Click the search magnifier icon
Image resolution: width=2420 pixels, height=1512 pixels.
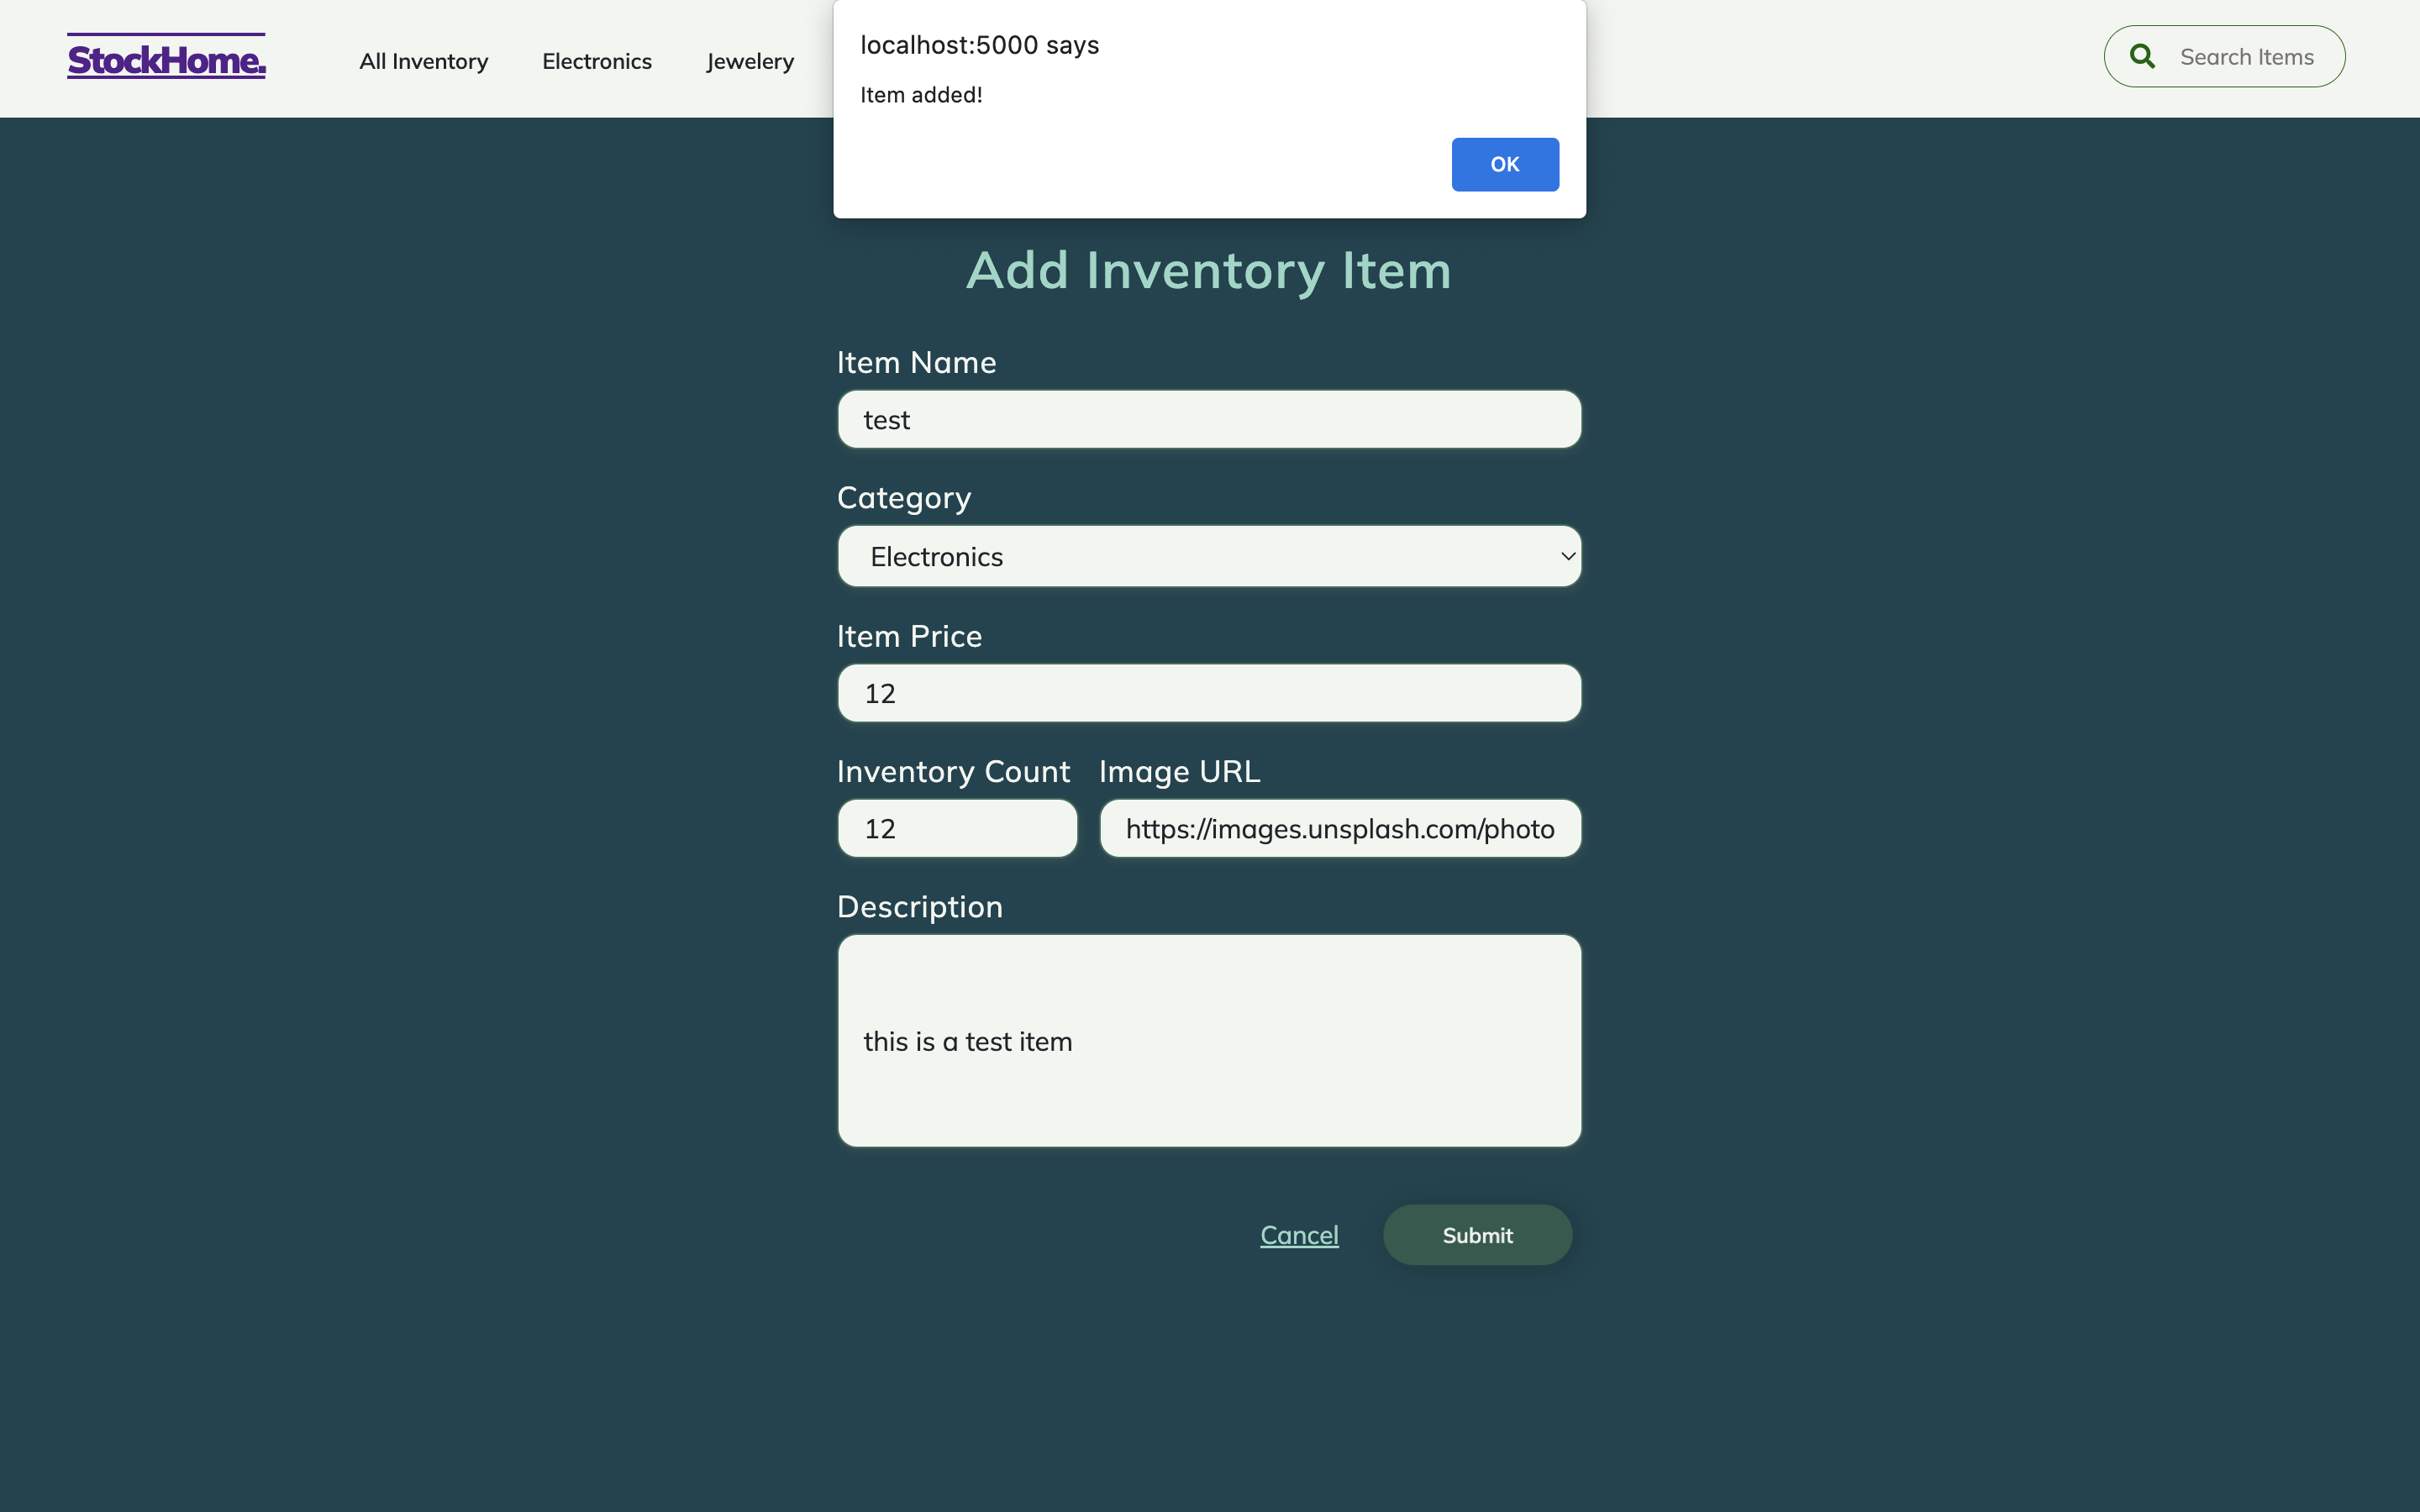tap(2142, 57)
